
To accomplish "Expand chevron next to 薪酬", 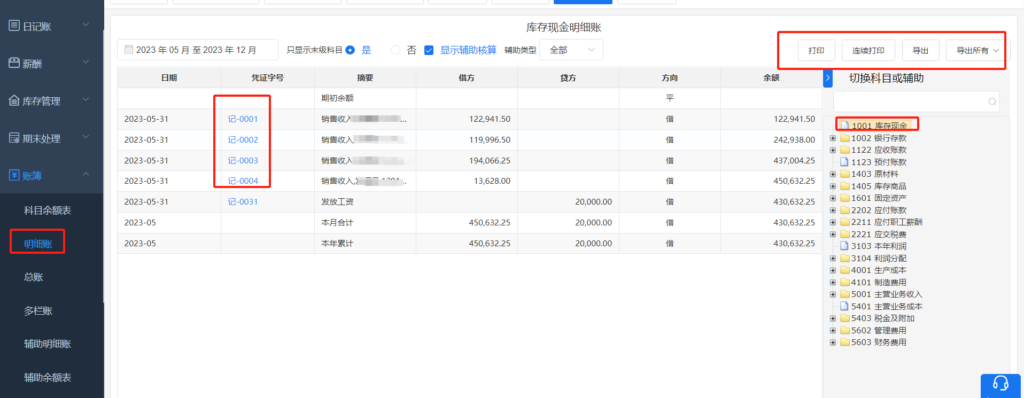I will click(x=86, y=63).
